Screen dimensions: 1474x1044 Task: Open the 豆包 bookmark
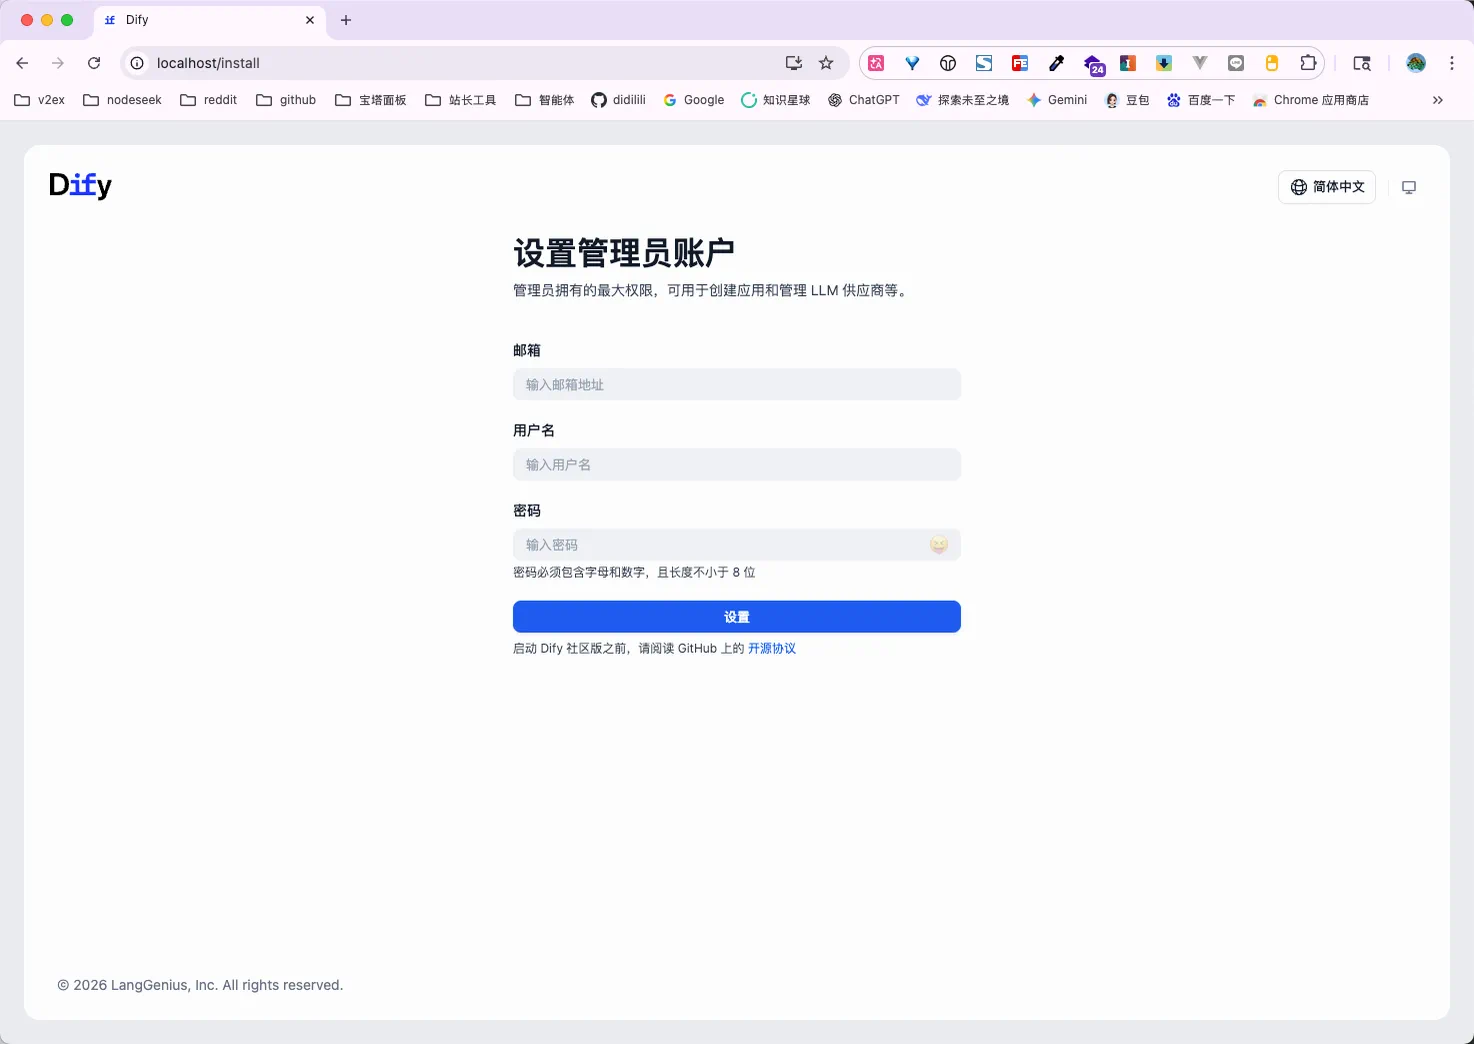[1127, 100]
